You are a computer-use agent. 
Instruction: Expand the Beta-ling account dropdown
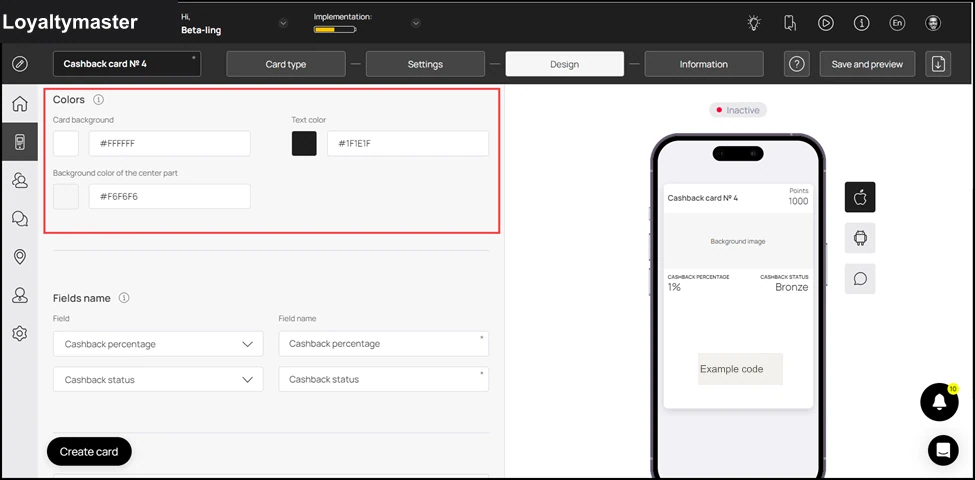pos(283,24)
